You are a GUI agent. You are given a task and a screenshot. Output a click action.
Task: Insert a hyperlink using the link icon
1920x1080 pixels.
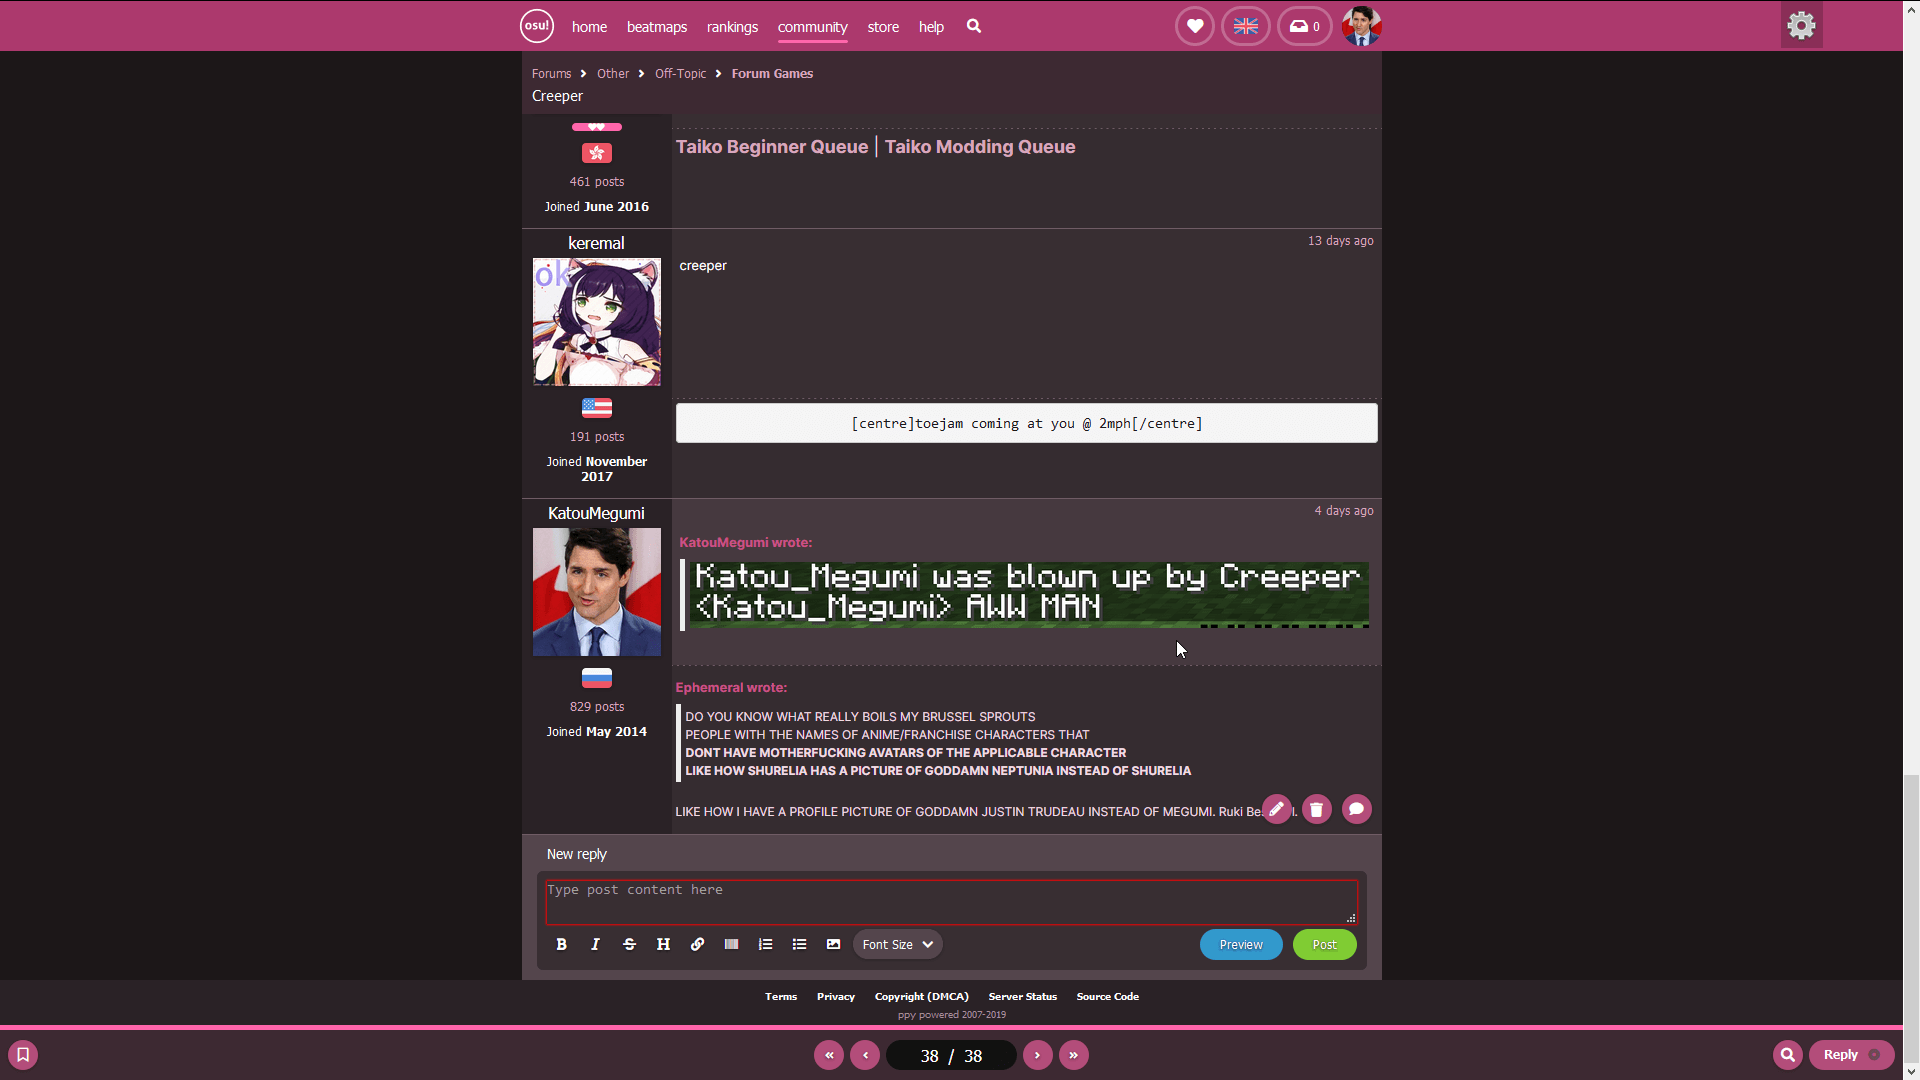(x=697, y=944)
